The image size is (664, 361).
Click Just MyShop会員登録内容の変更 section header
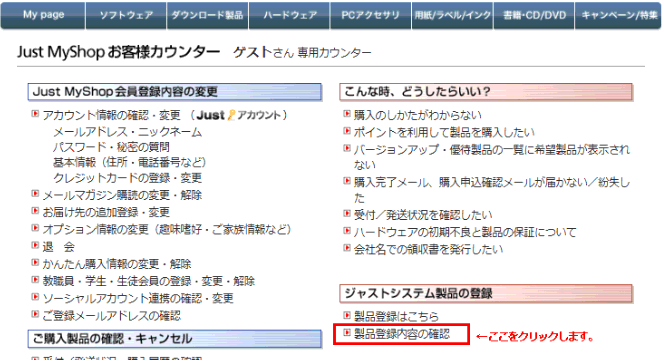coord(175,92)
